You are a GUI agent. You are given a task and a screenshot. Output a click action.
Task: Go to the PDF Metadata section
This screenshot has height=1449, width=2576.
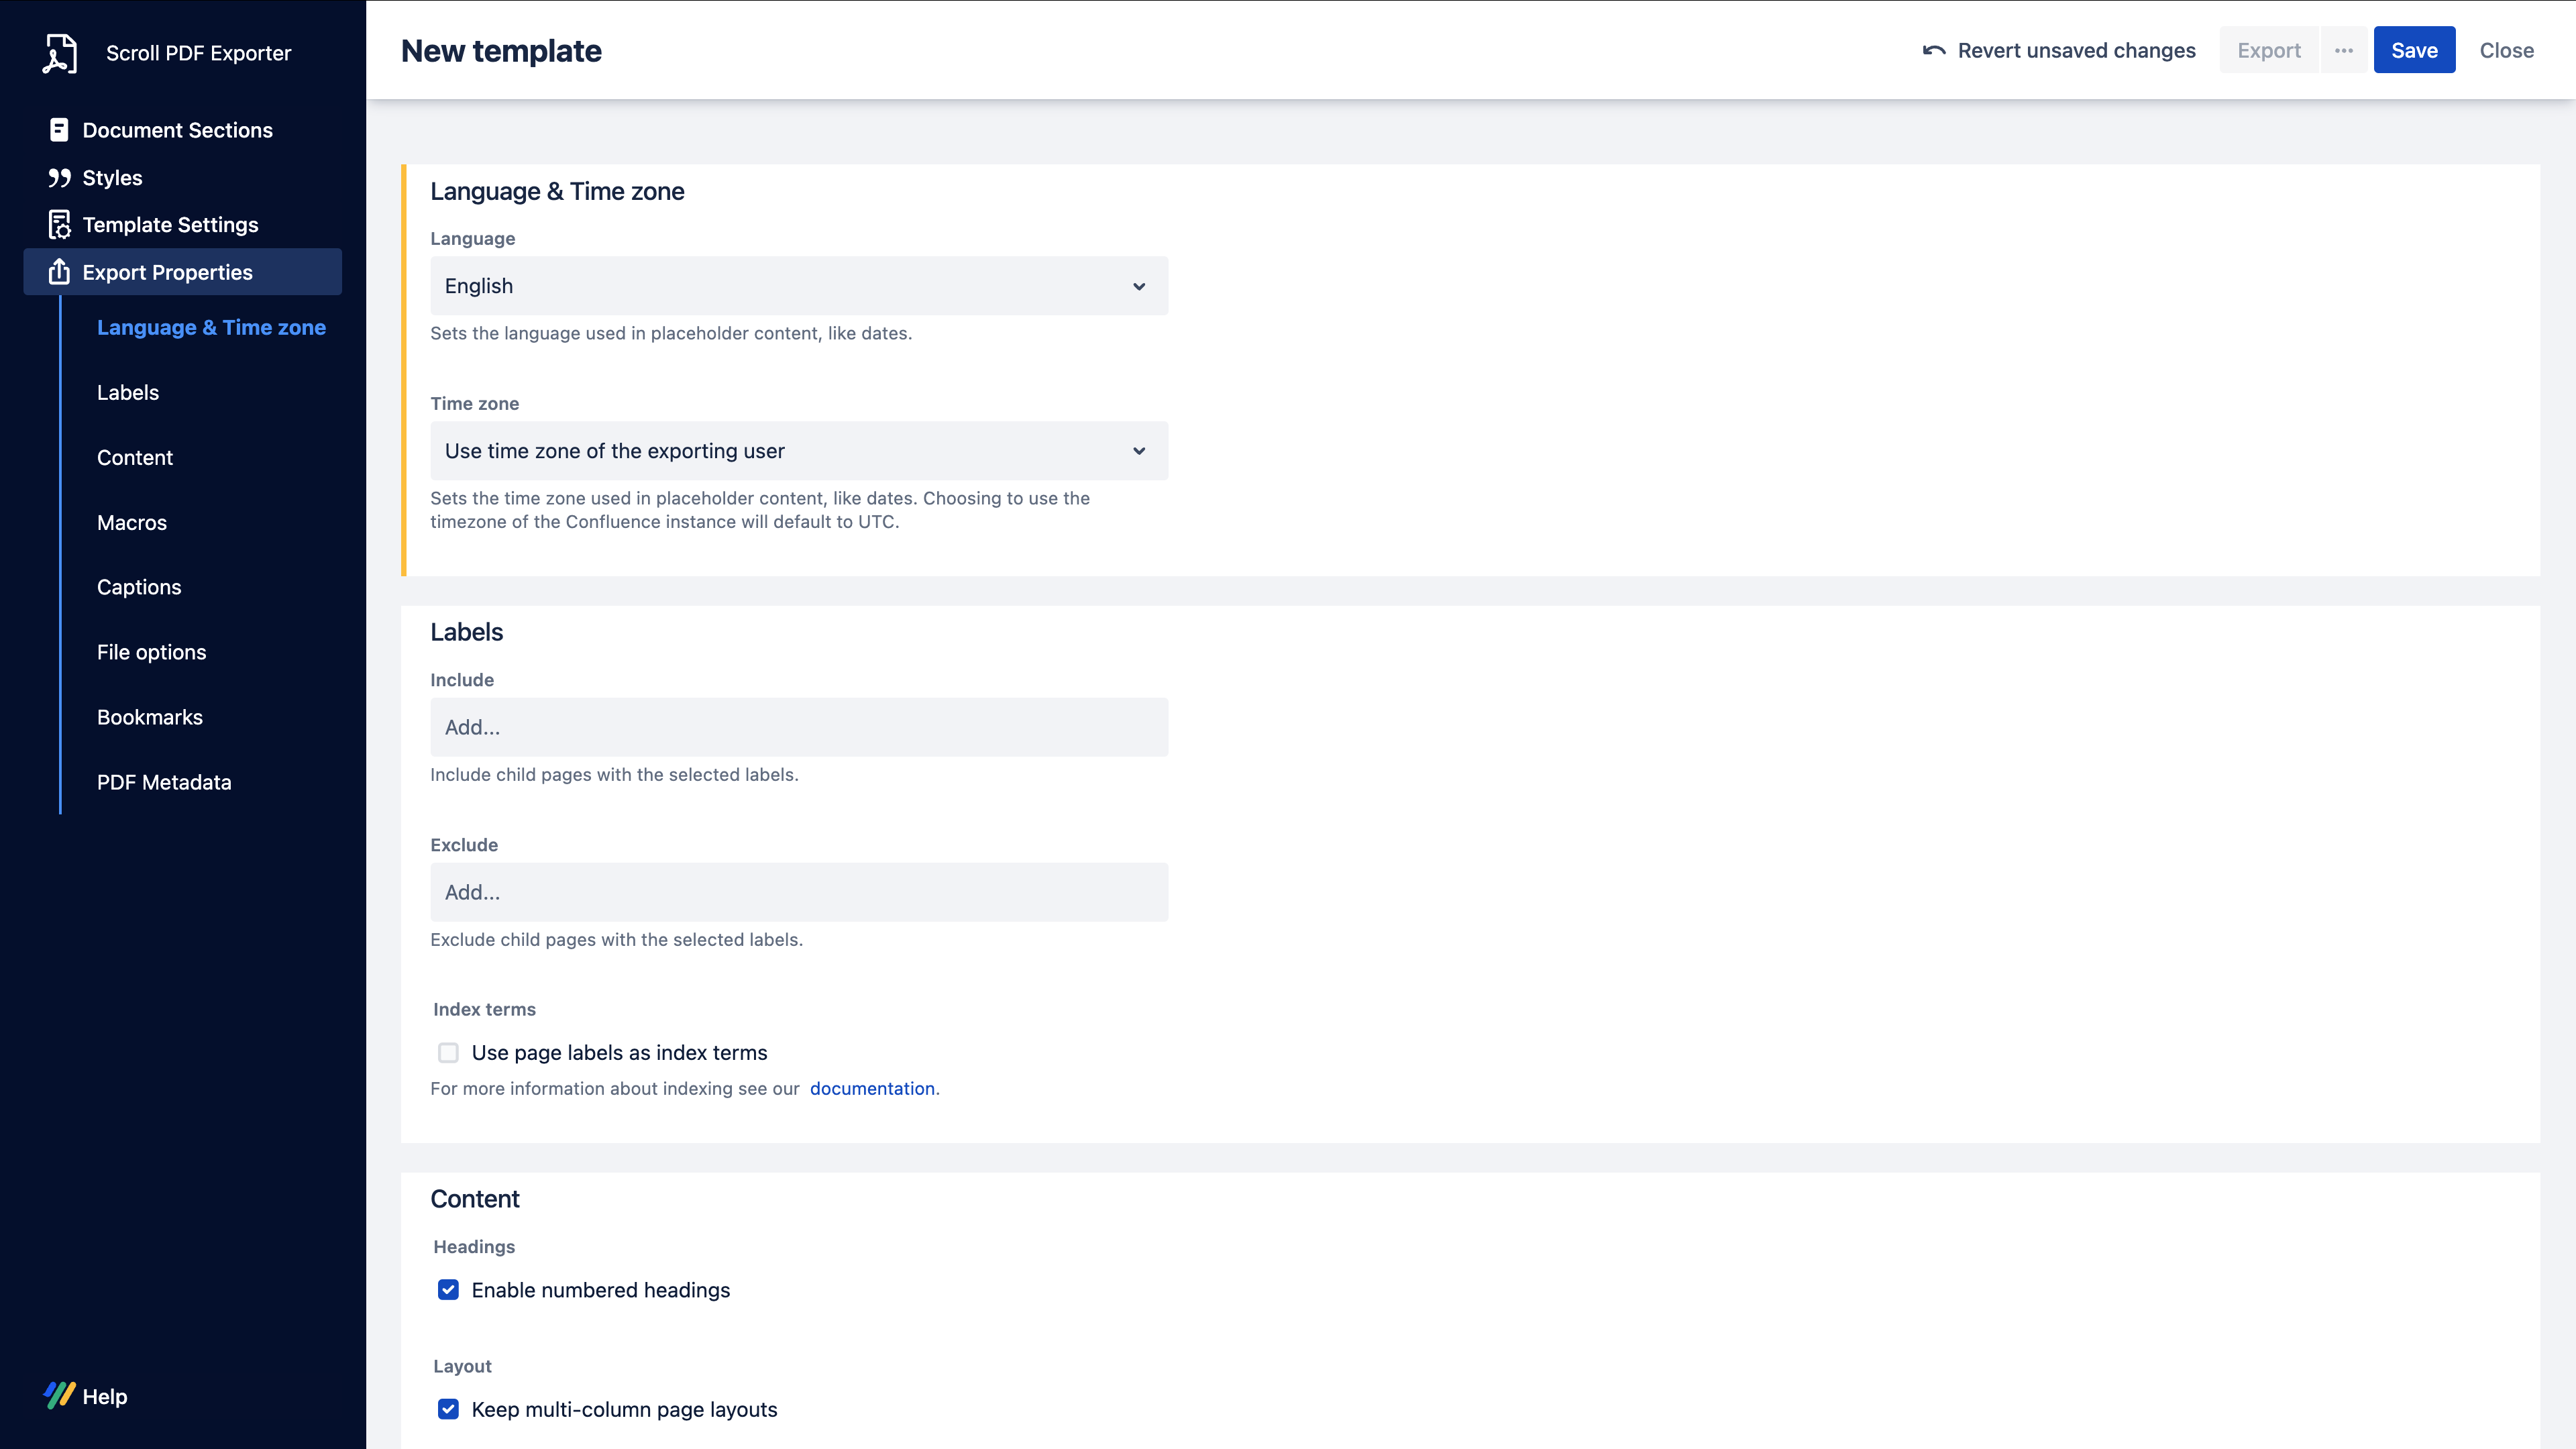coord(164,783)
